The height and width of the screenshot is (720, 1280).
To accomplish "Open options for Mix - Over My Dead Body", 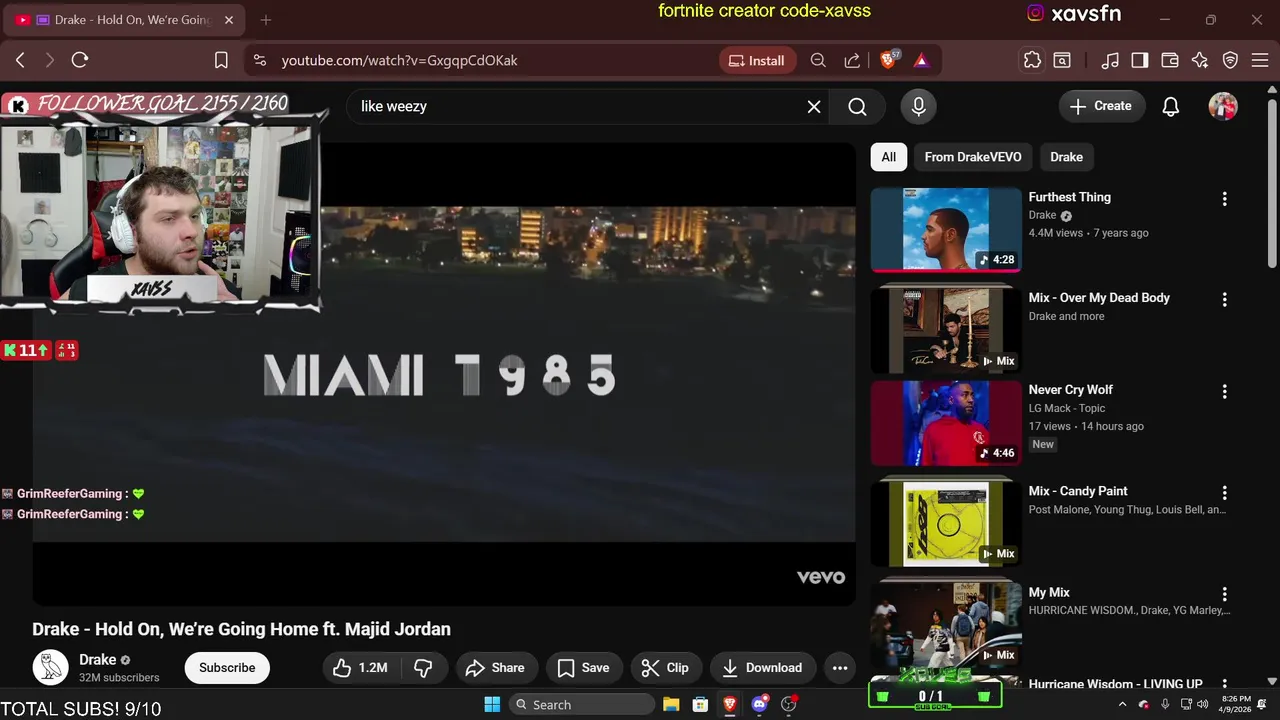I will pyautogui.click(x=1224, y=299).
